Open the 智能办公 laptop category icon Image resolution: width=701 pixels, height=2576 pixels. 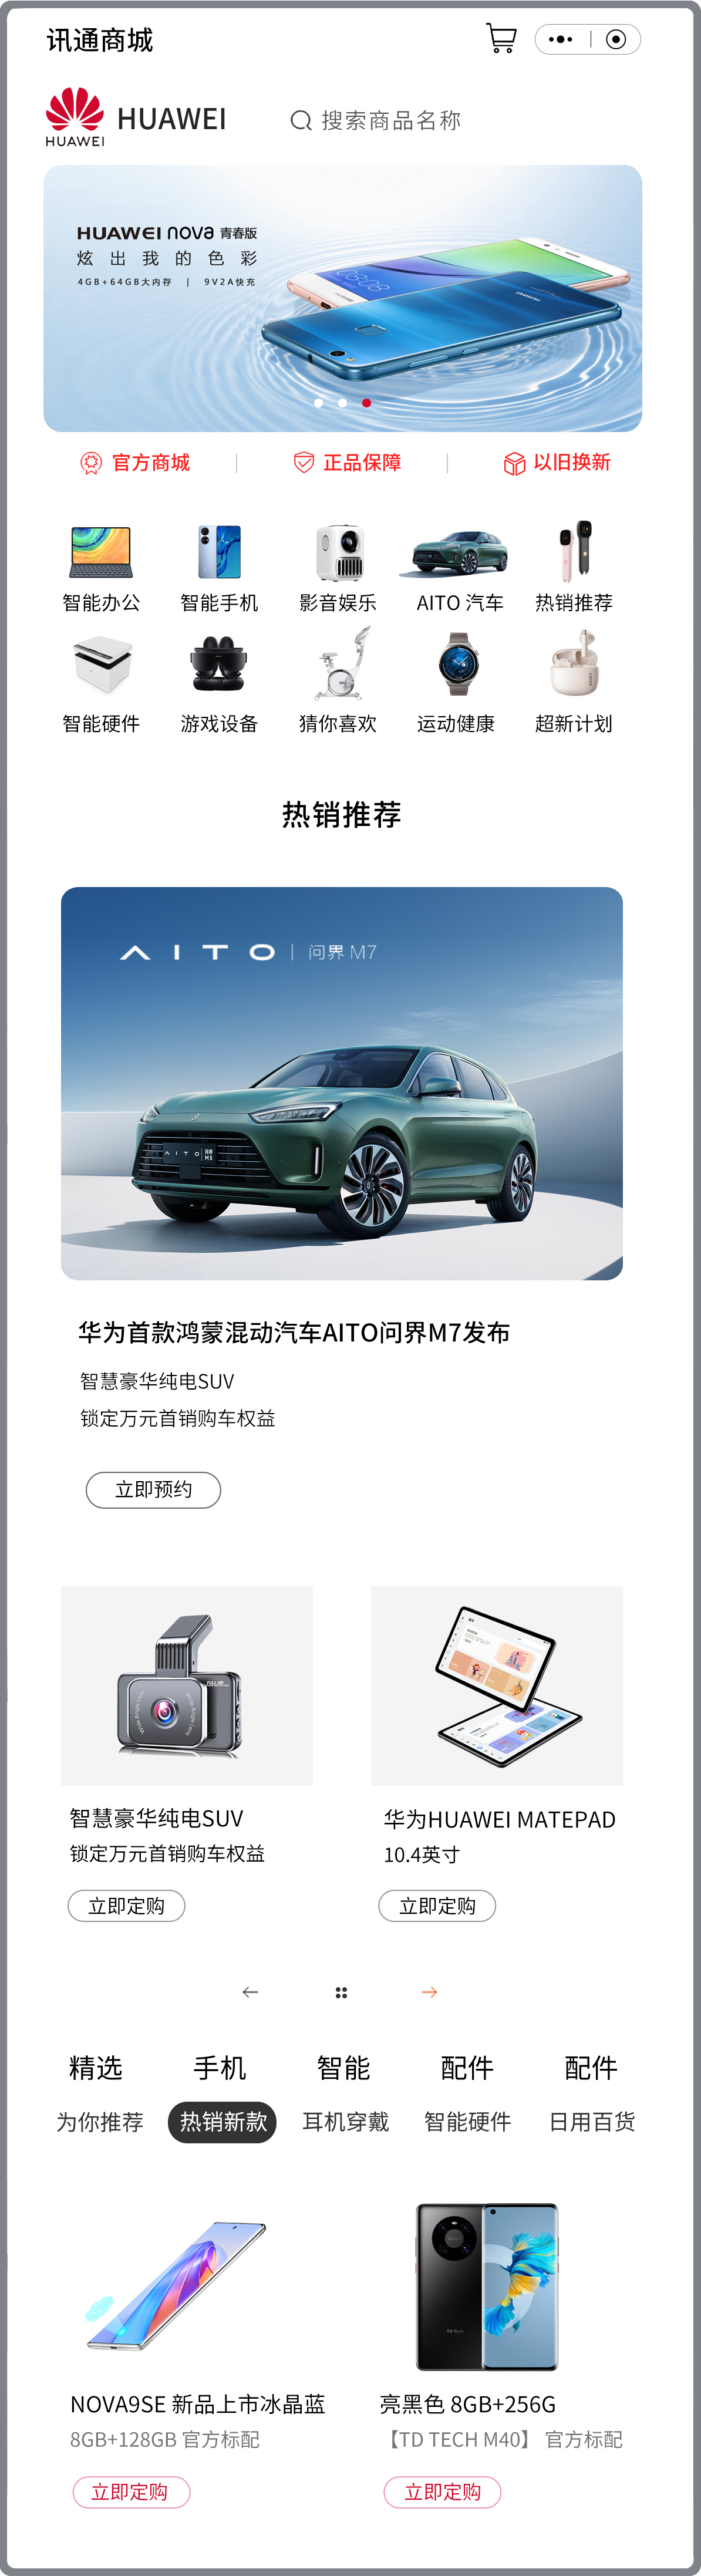[x=101, y=552]
